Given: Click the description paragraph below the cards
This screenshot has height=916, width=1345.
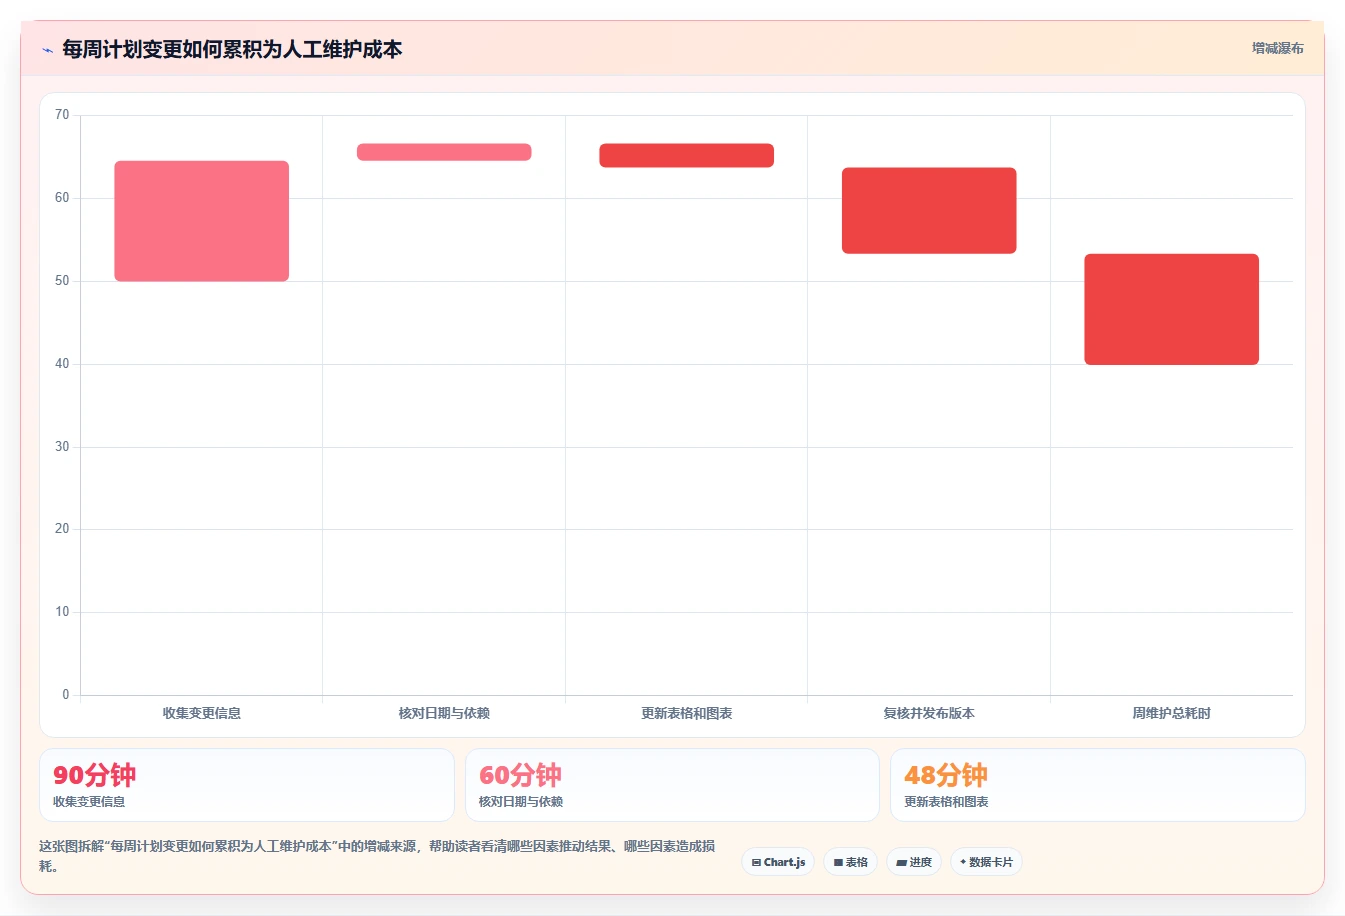Looking at the screenshot, I should [x=378, y=856].
